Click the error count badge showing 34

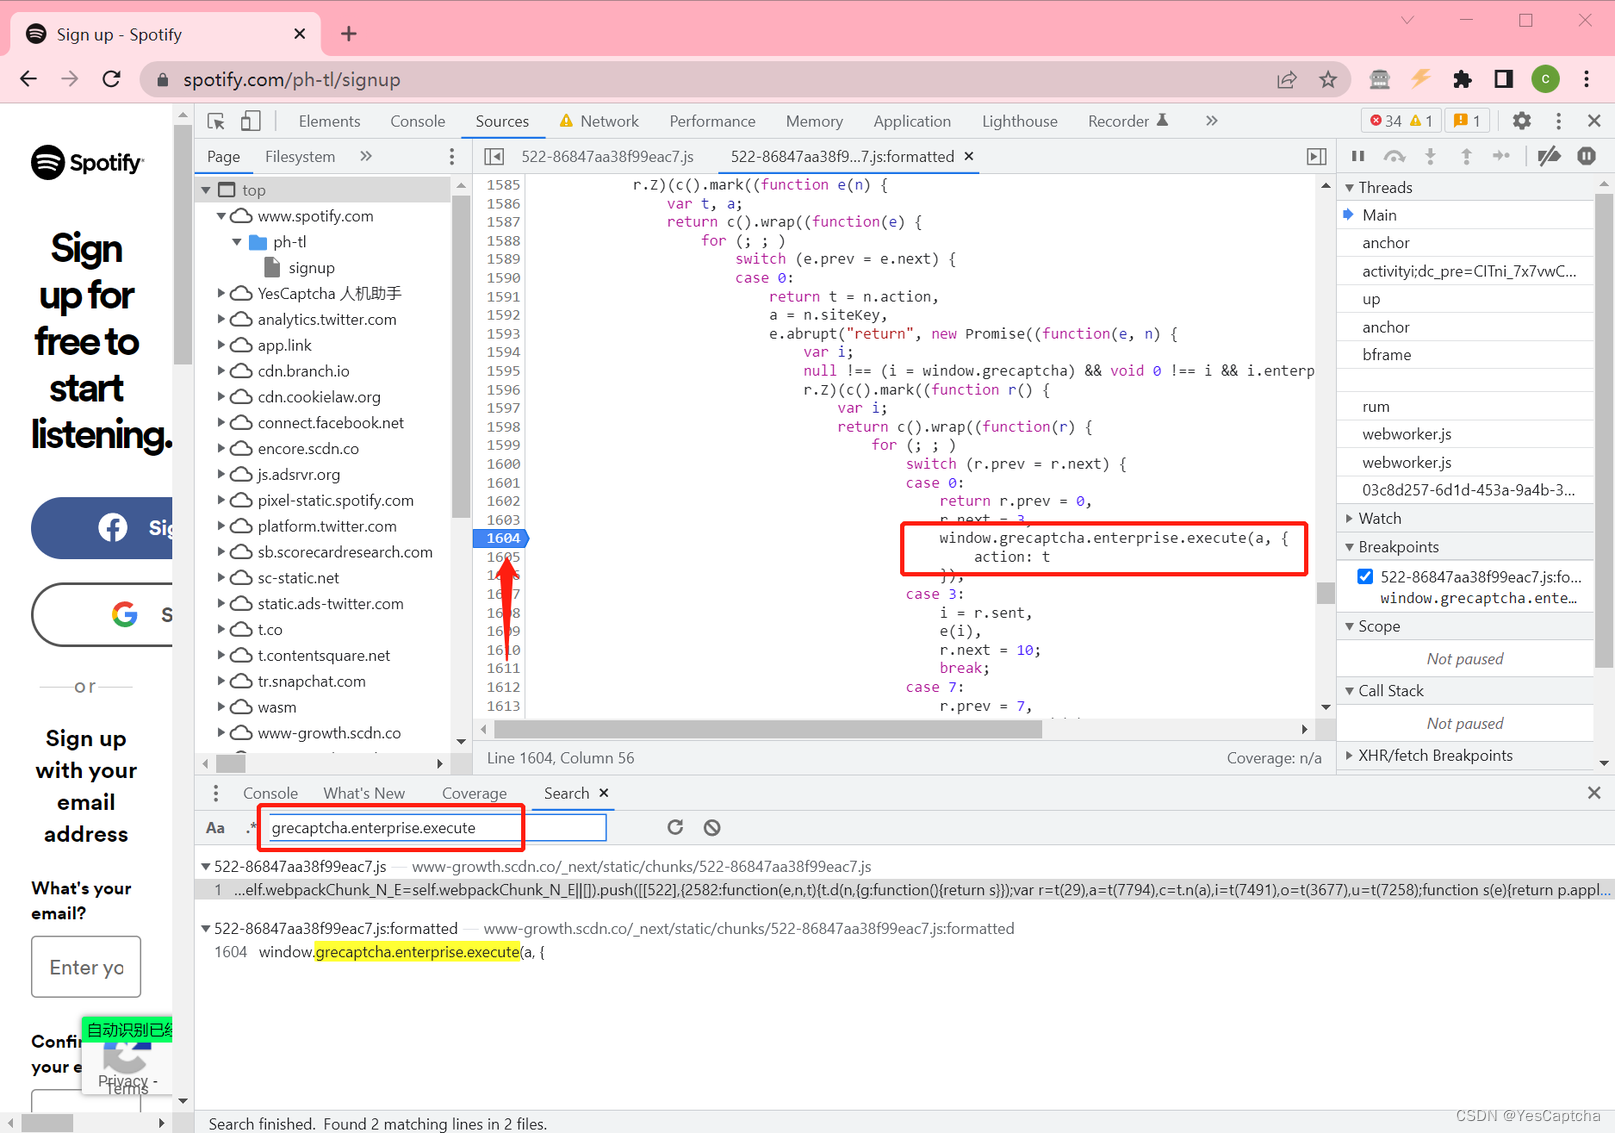point(1386,121)
